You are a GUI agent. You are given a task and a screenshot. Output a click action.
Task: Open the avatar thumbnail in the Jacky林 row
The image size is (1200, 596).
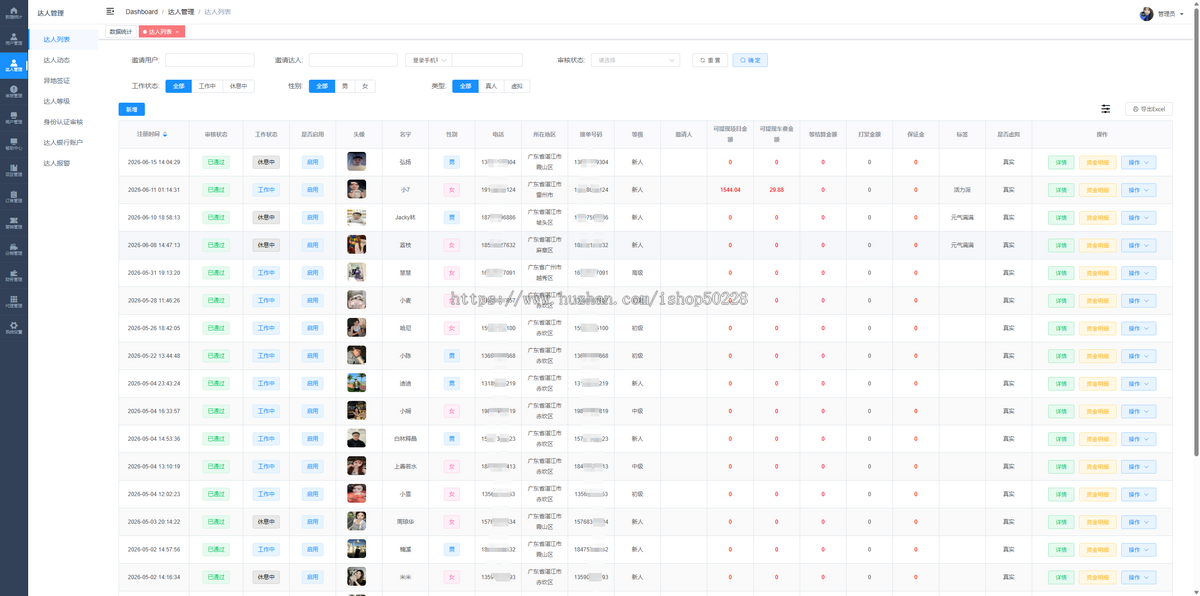click(x=356, y=217)
